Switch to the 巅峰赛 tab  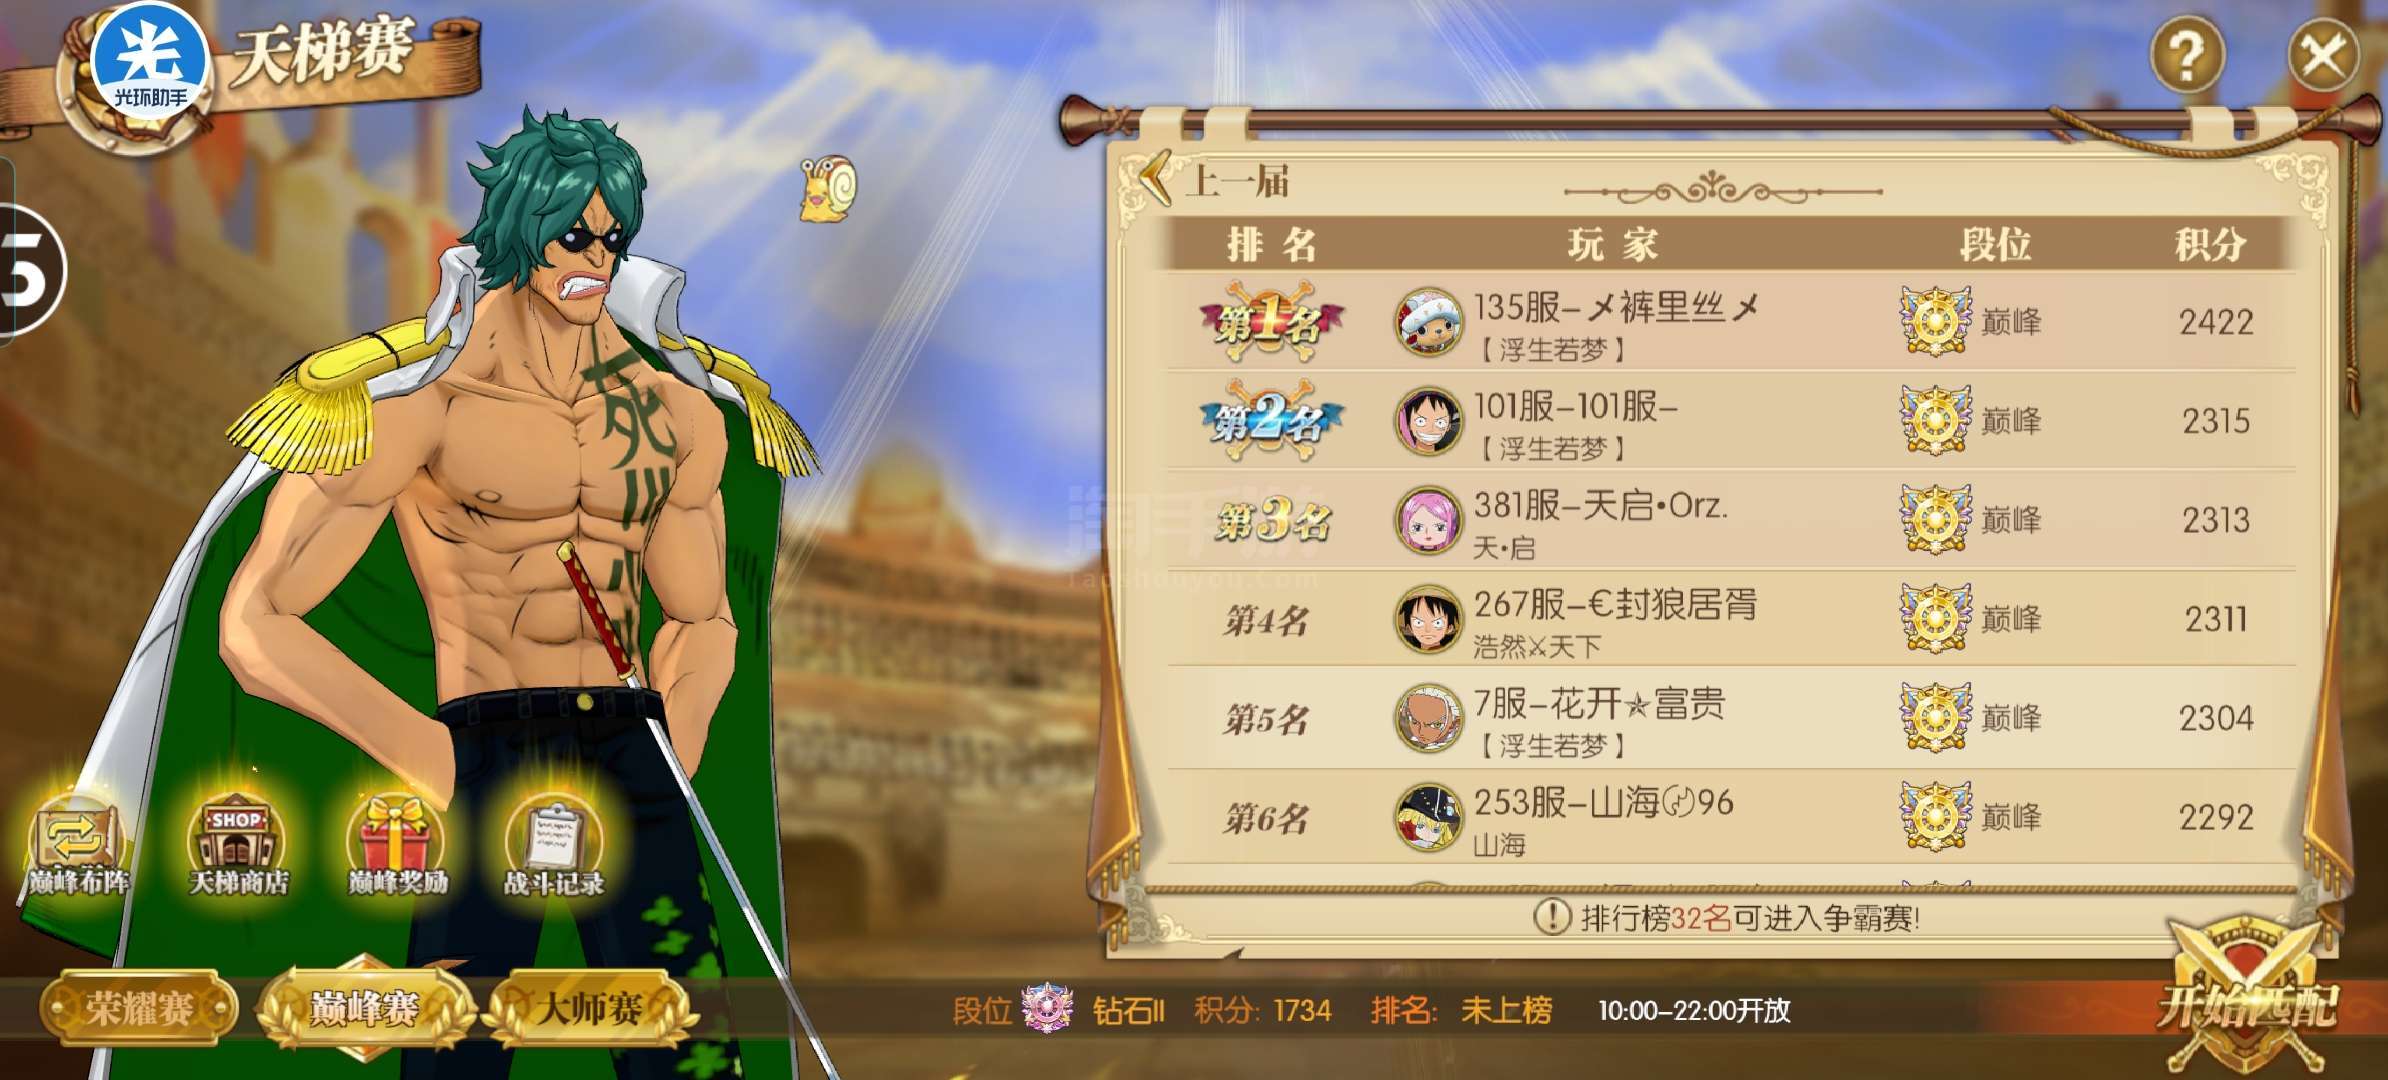point(364,1008)
